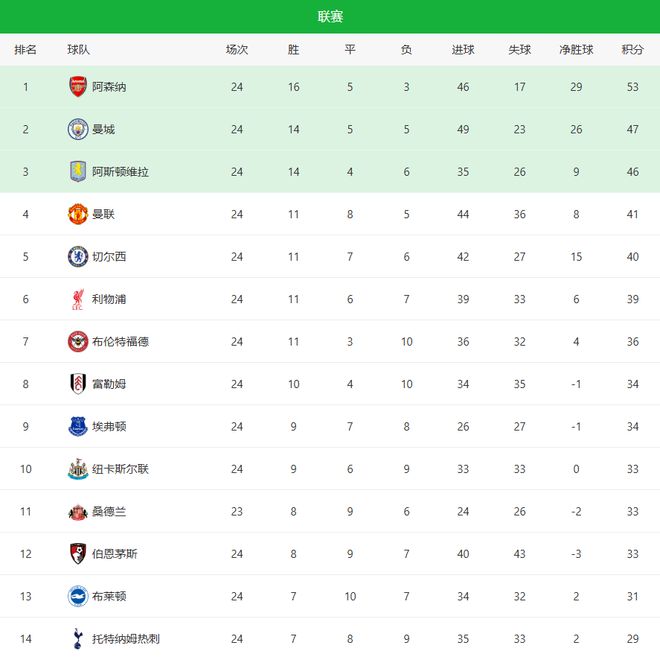
Task: Open the 布莱顿 team link
Action: click(109, 597)
